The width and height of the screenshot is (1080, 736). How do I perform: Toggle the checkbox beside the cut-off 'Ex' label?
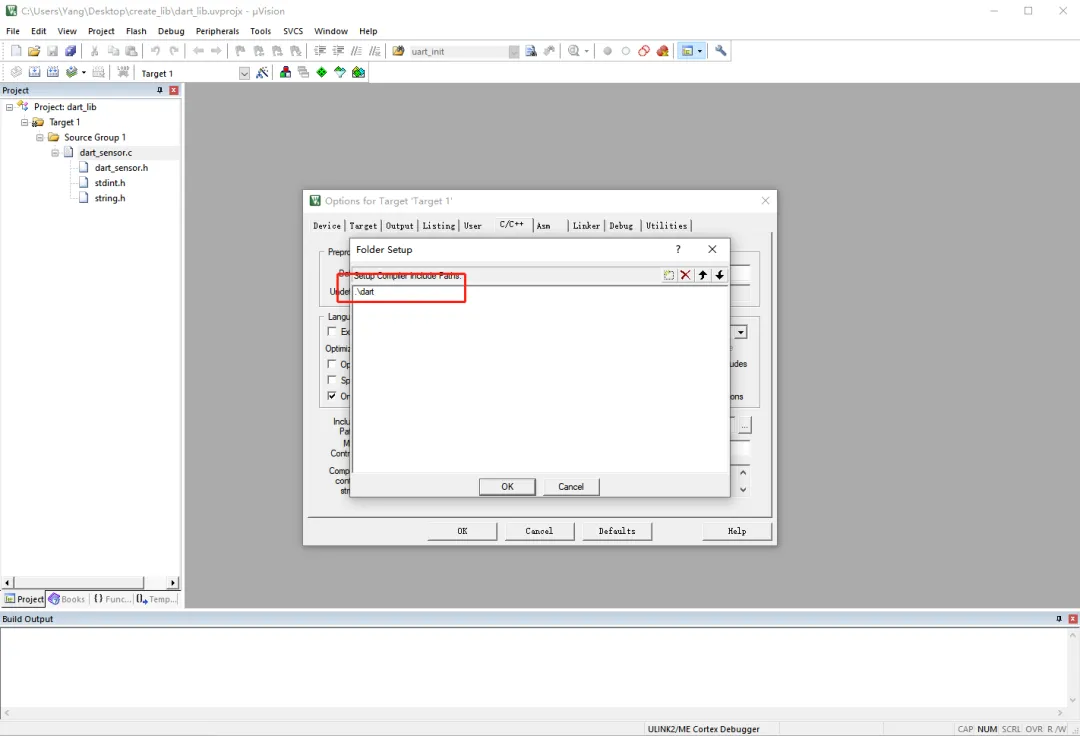[332, 332]
